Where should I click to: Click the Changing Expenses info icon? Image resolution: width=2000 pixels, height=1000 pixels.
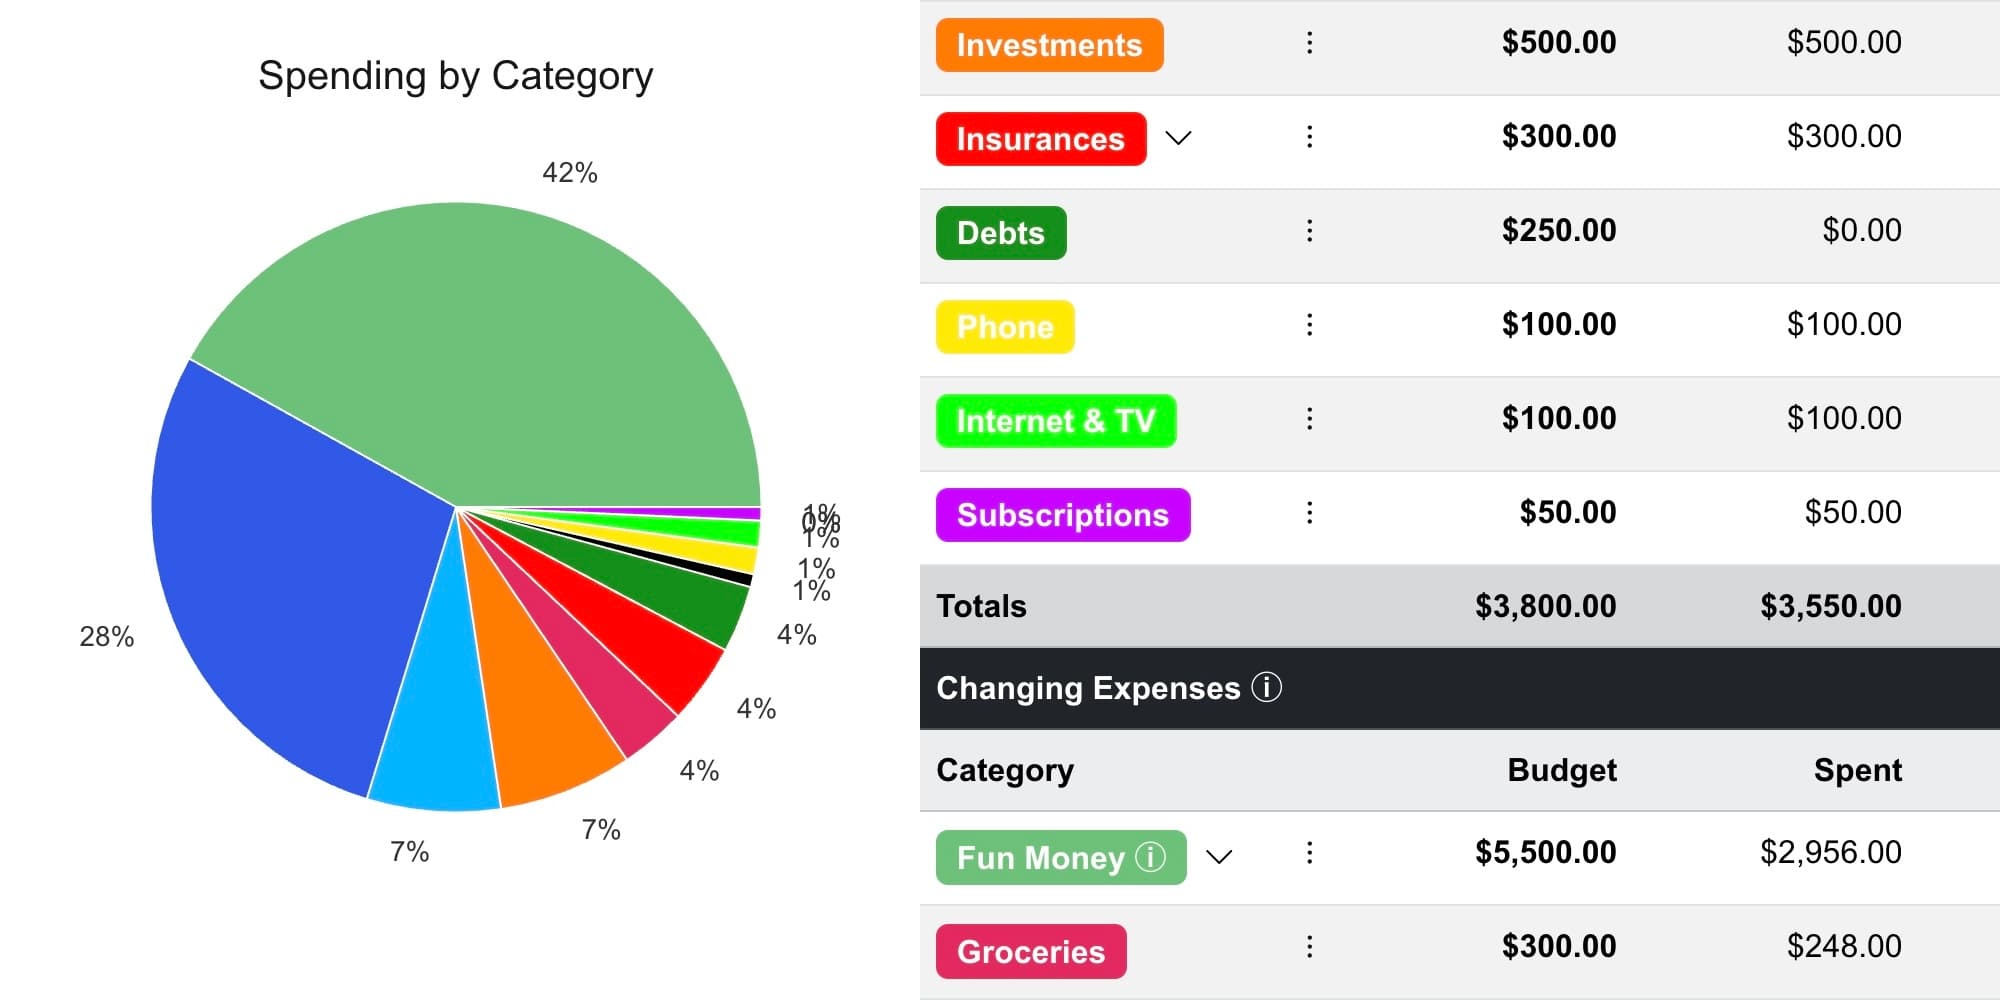[1266, 688]
